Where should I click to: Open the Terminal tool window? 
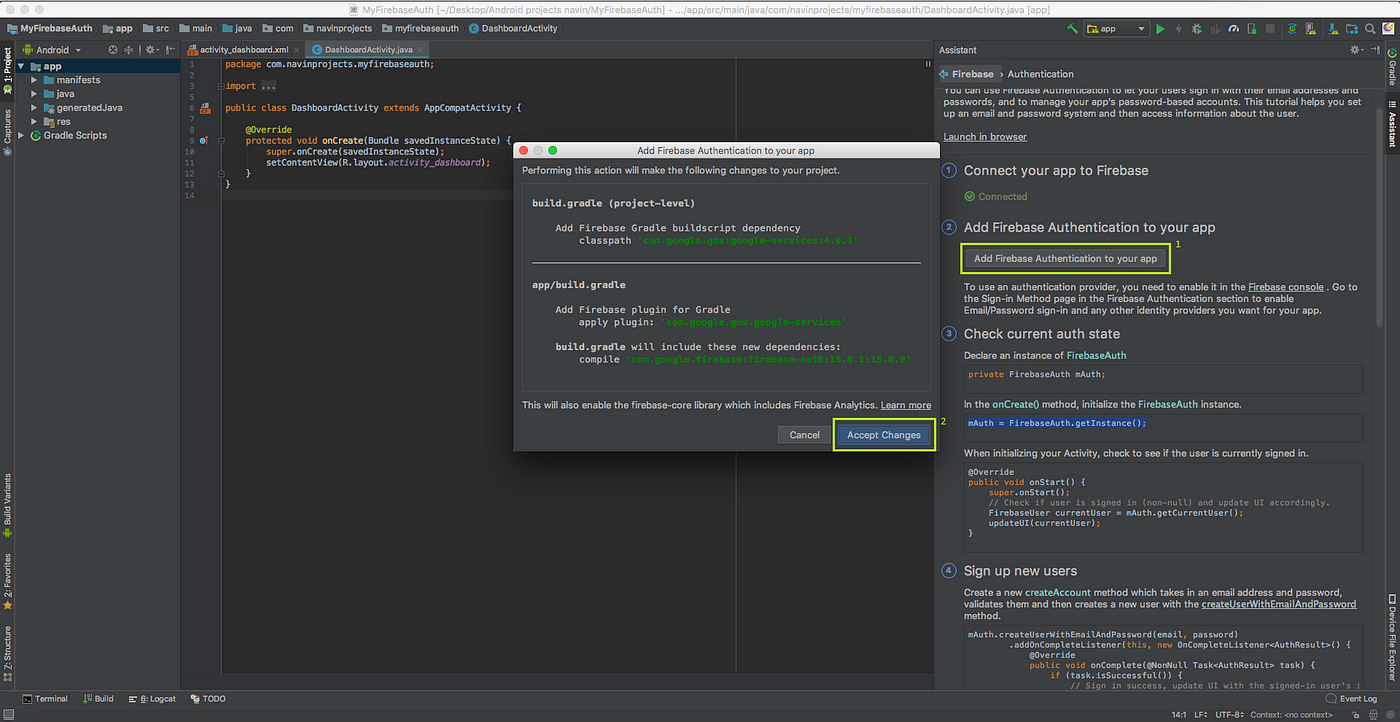pyautogui.click(x=45, y=699)
